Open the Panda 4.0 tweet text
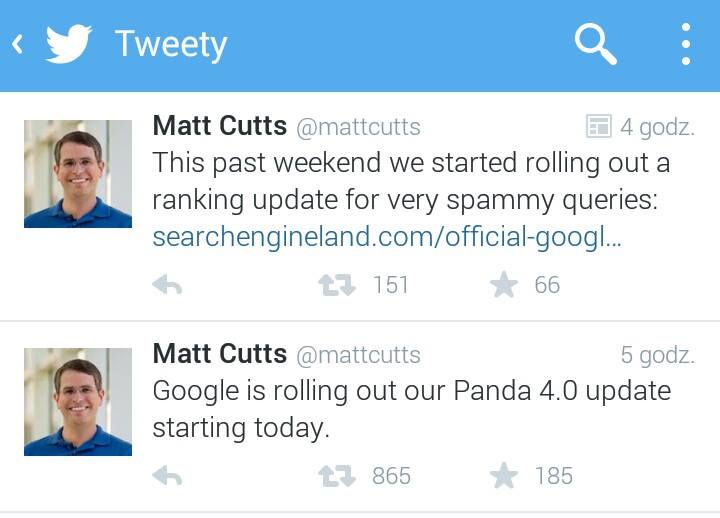Image resolution: width=720 pixels, height=518 pixels. 410,408
